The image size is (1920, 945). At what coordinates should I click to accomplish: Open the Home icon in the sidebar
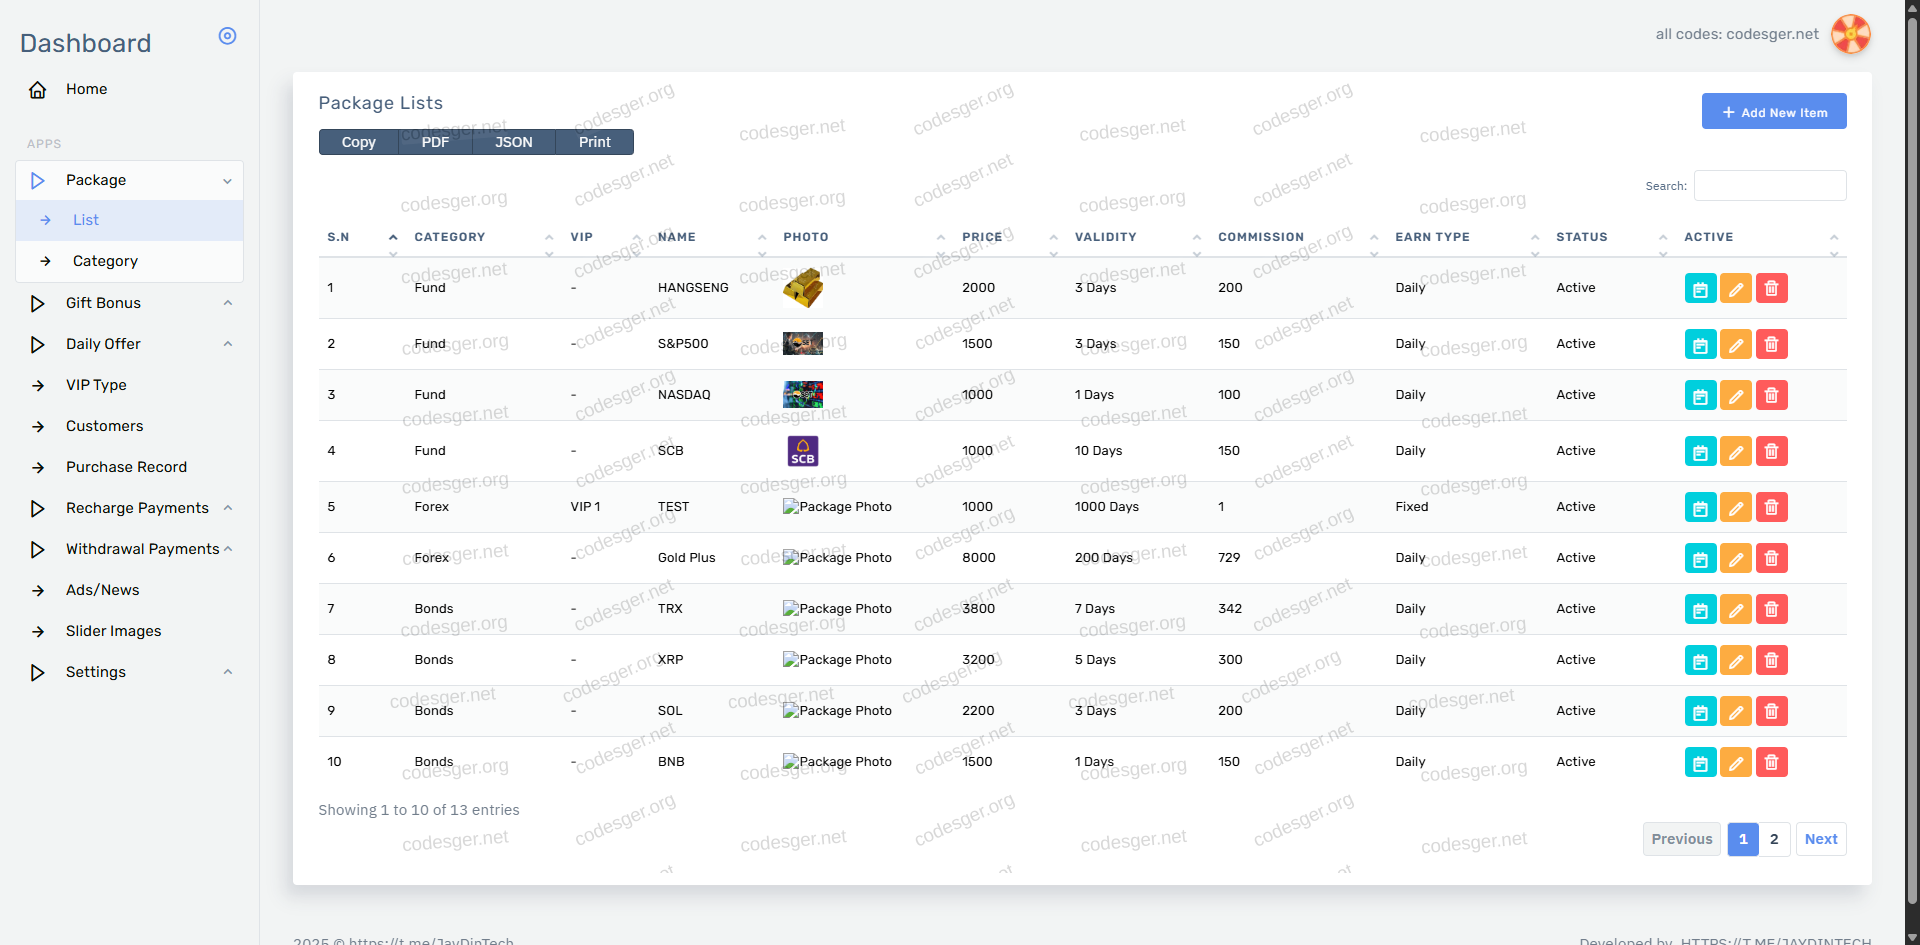click(x=38, y=90)
